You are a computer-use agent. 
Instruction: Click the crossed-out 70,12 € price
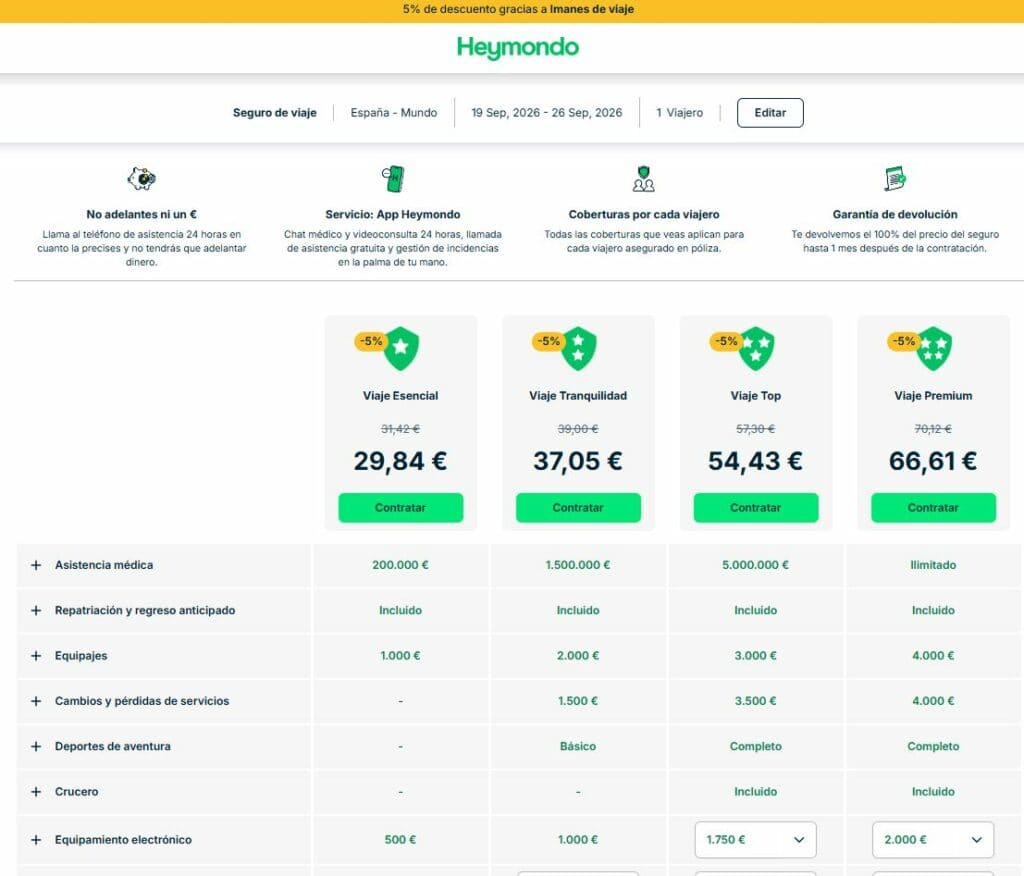coord(933,429)
